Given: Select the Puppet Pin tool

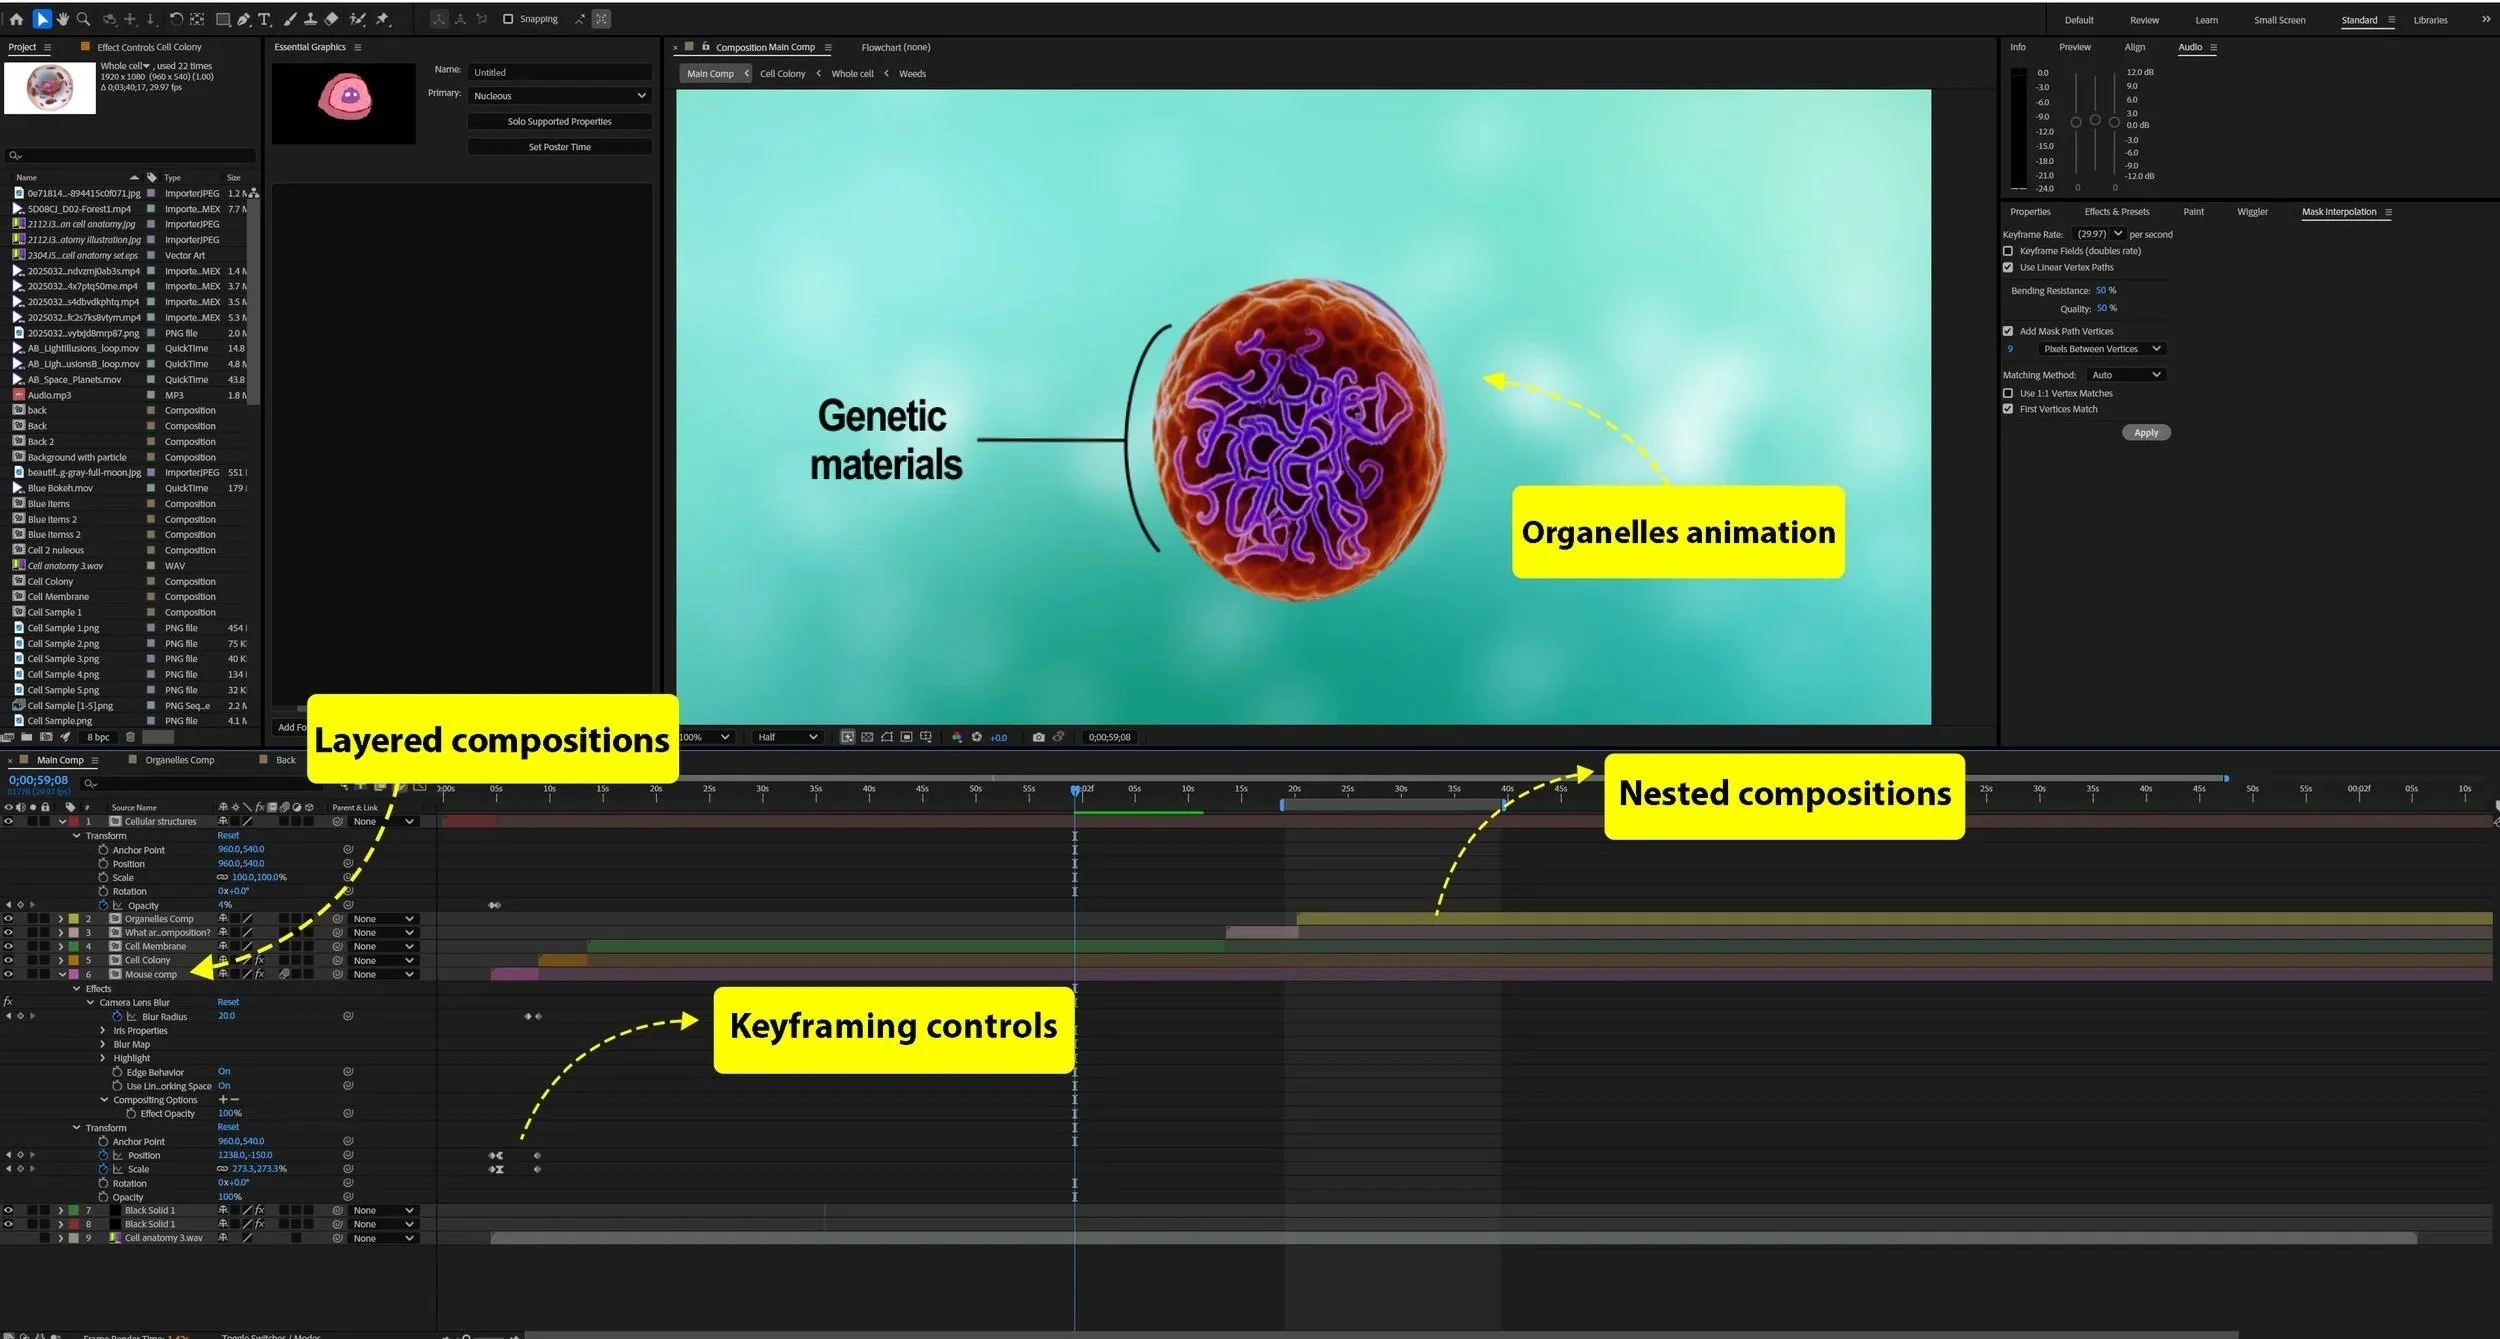Looking at the screenshot, I should (382, 19).
